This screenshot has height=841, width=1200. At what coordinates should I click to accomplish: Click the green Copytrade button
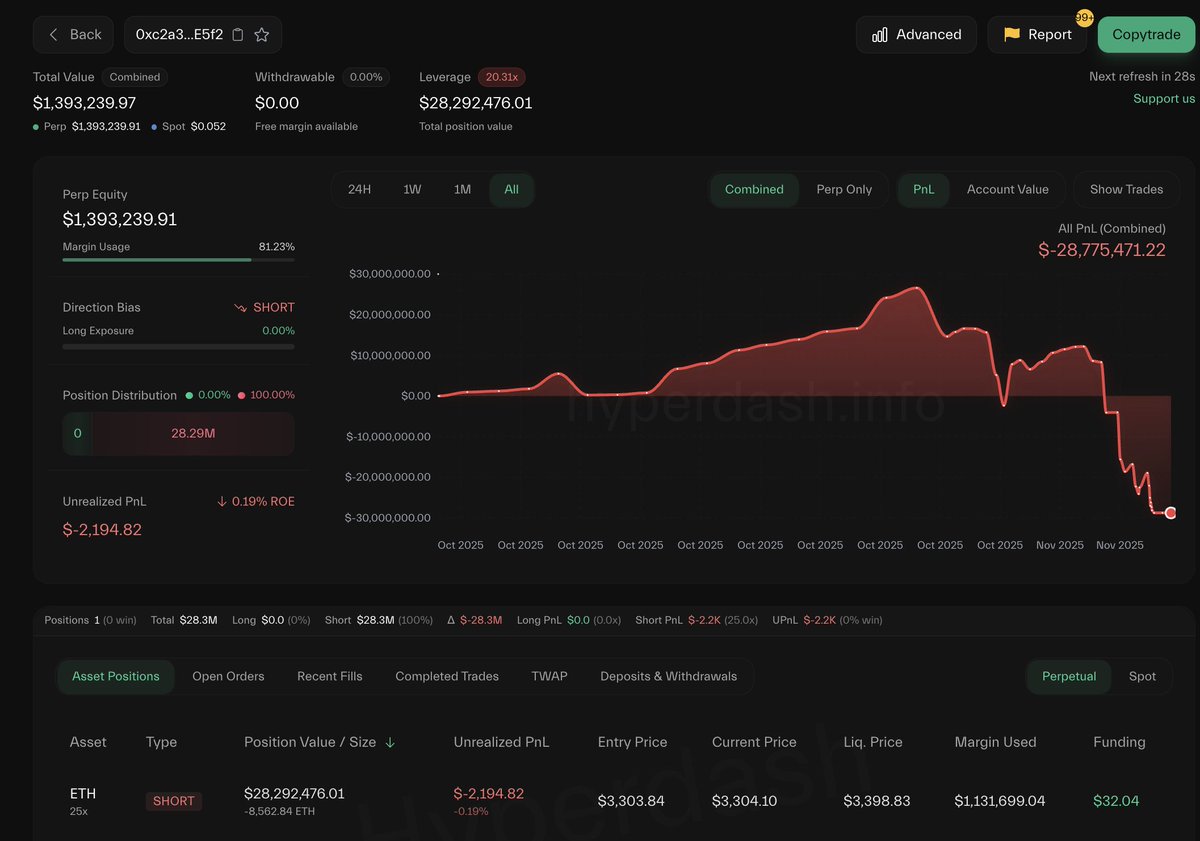pos(1146,35)
